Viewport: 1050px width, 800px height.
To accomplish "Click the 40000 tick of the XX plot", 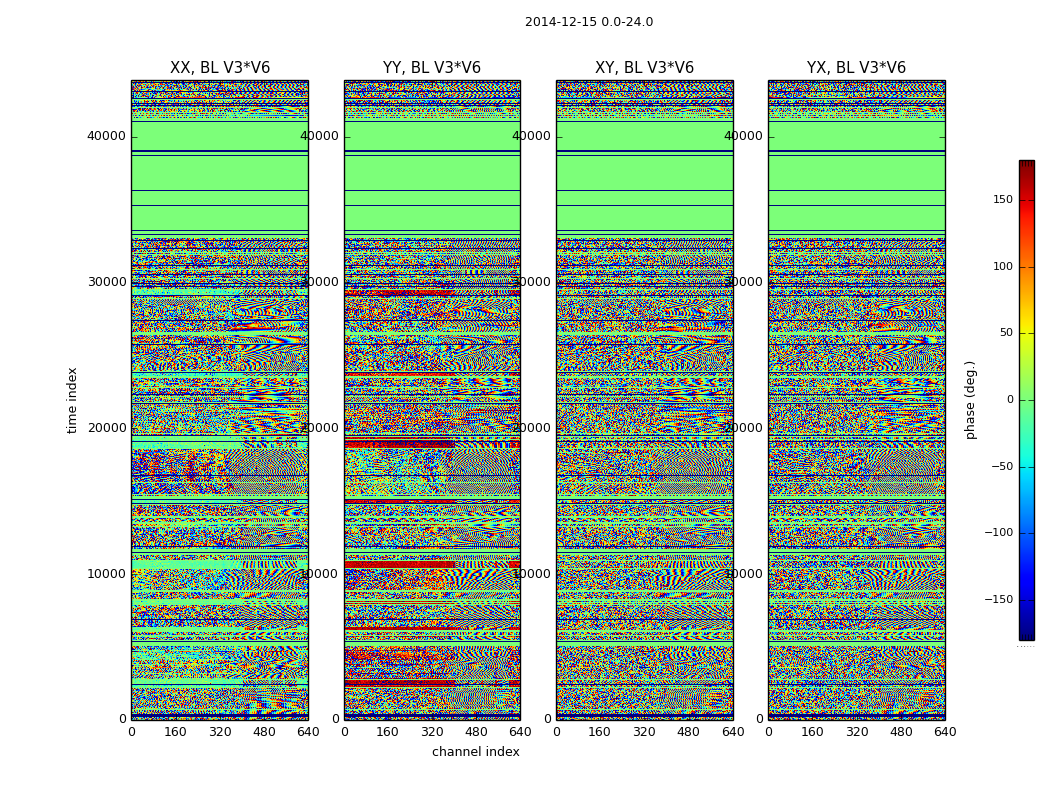I will [106, 136].
